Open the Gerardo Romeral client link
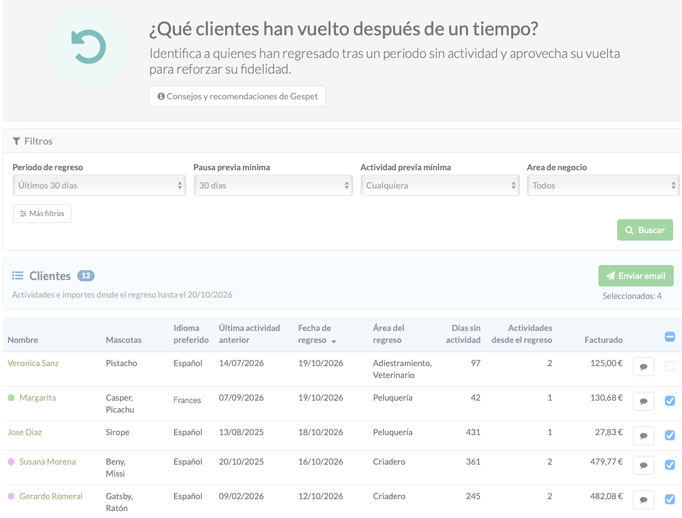The height and width of the screenshot is (518, 682). (x=51, y=496)
